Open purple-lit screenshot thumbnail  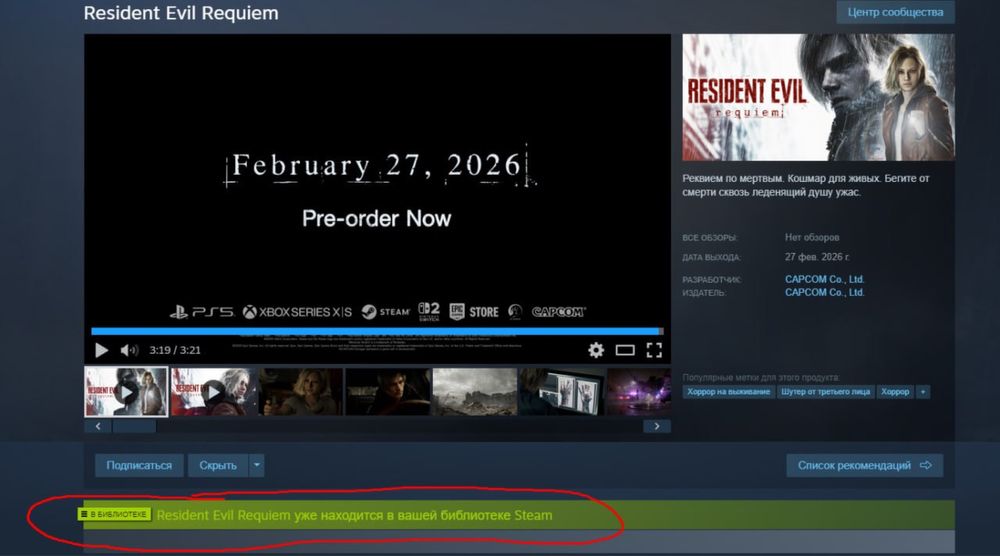coord(638,391)
